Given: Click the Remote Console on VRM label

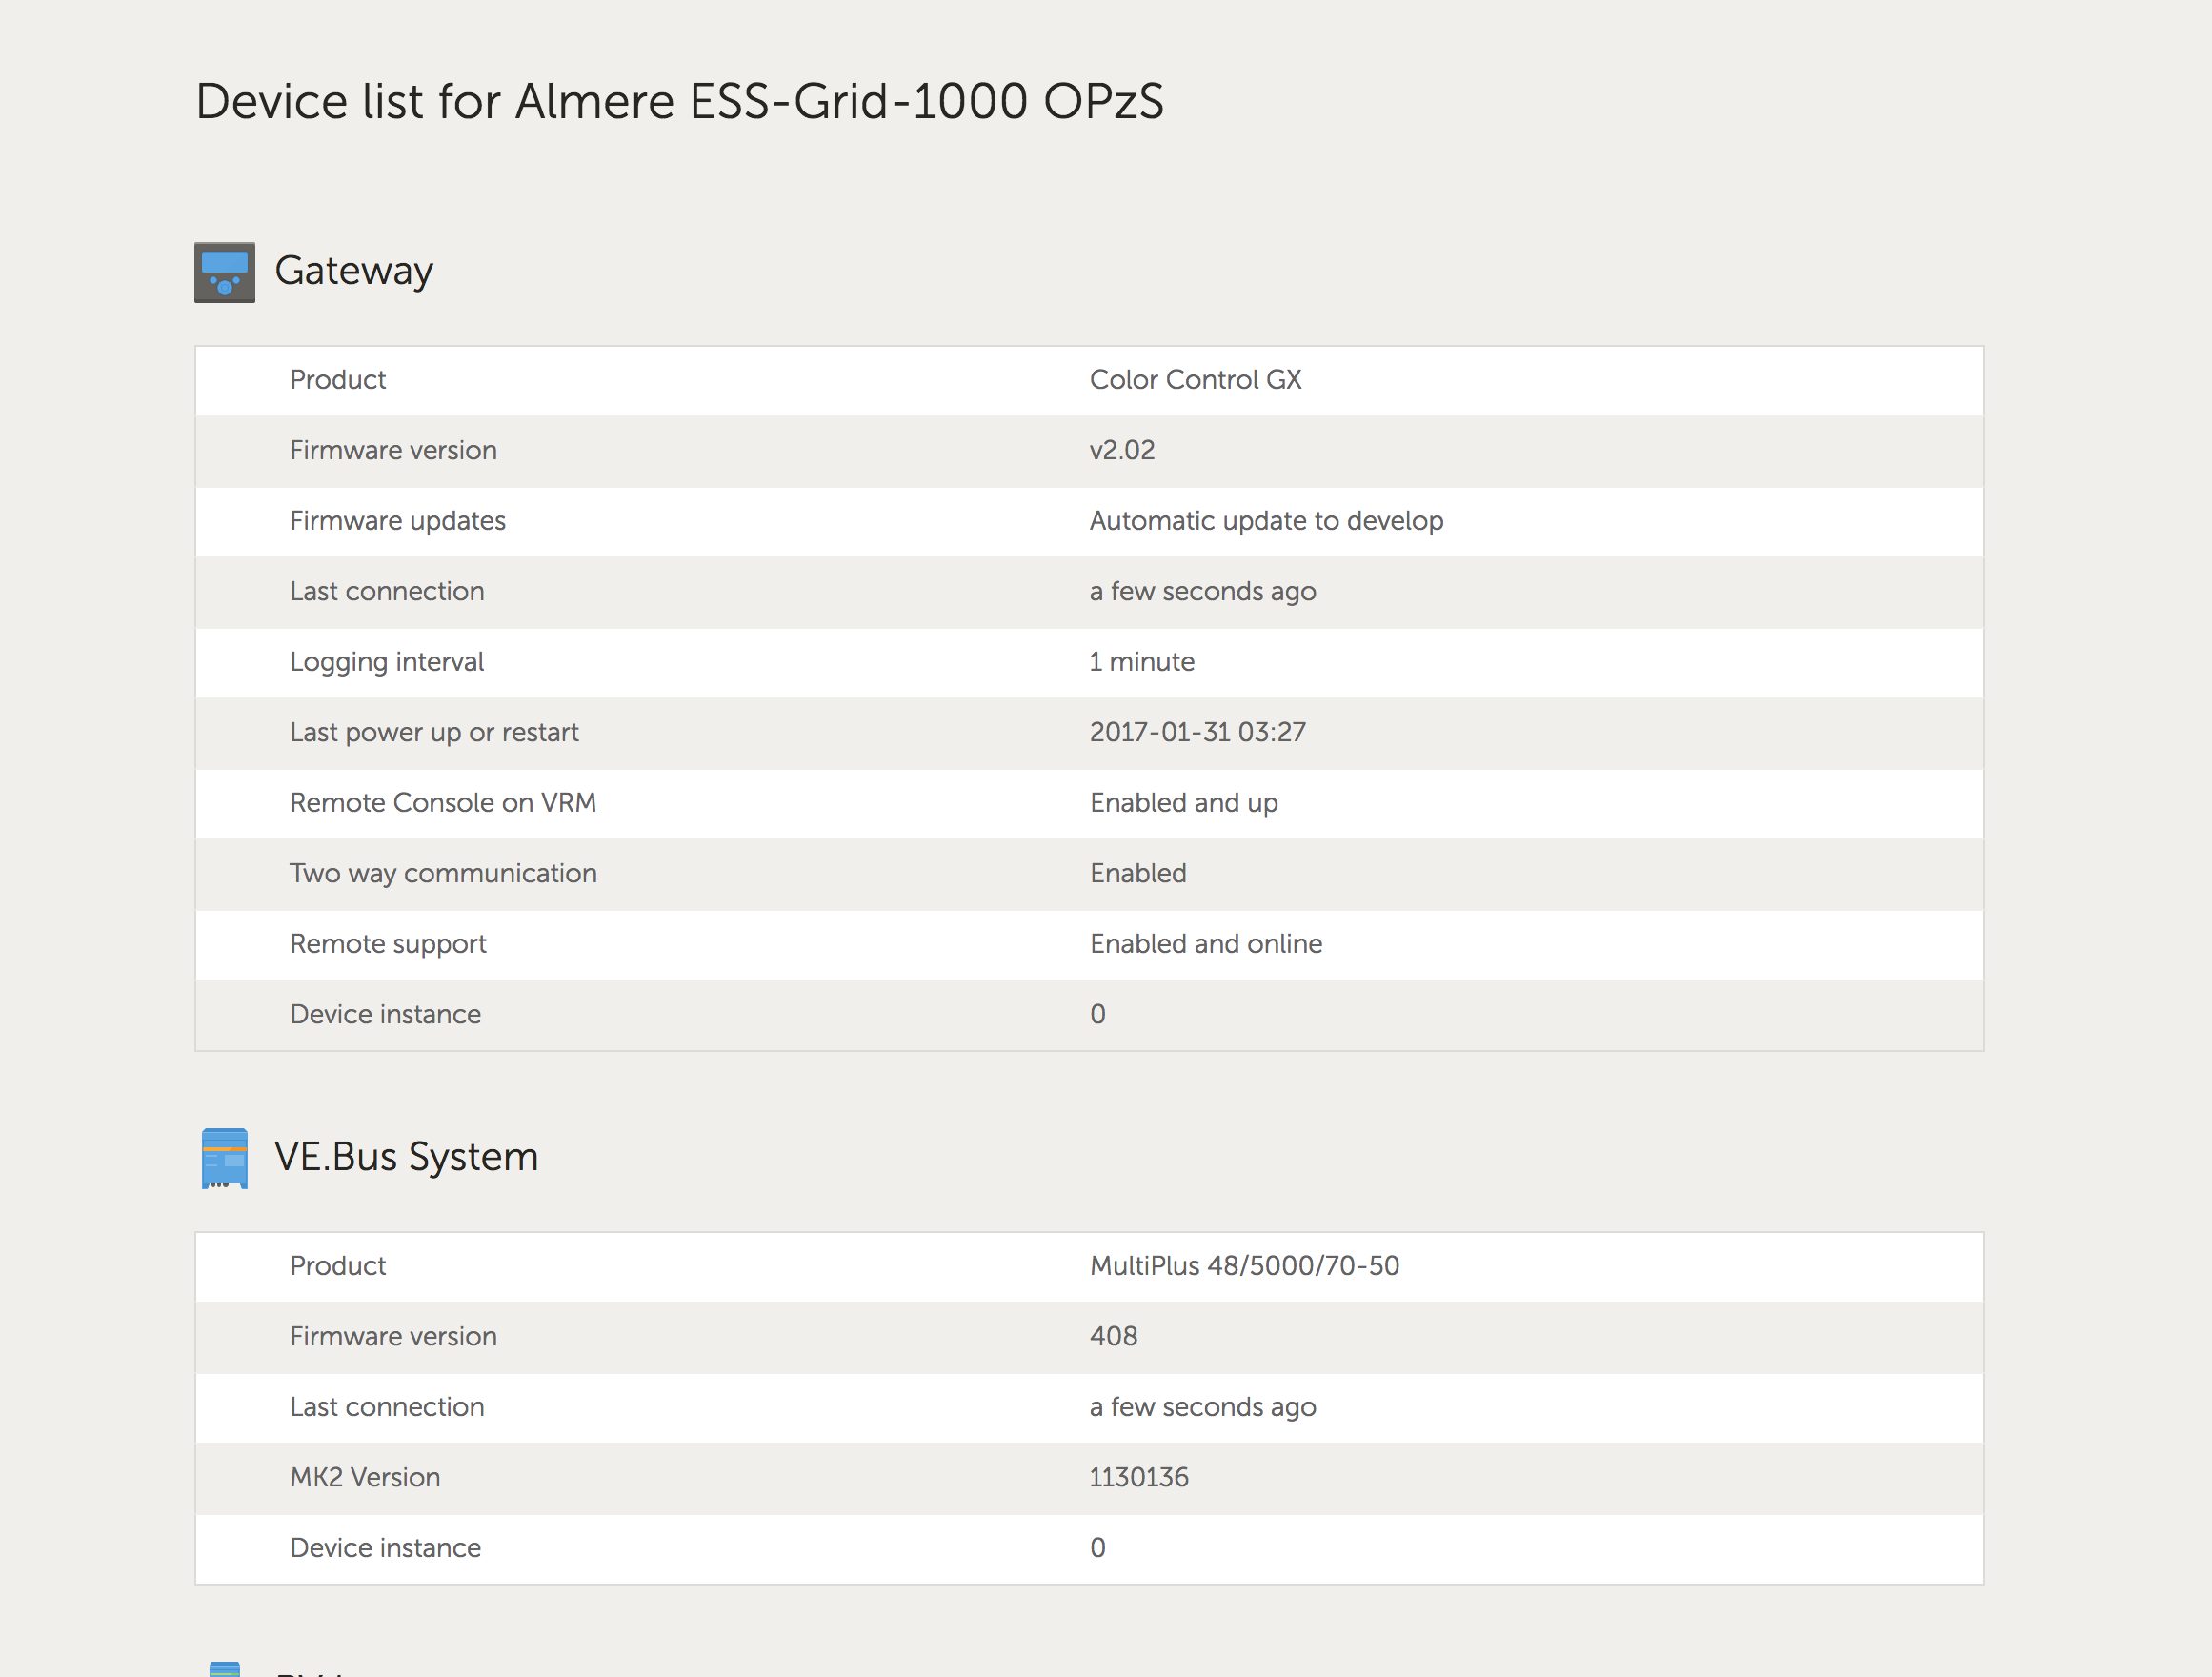Looking at the screenshot, I should tap(442, 803).
